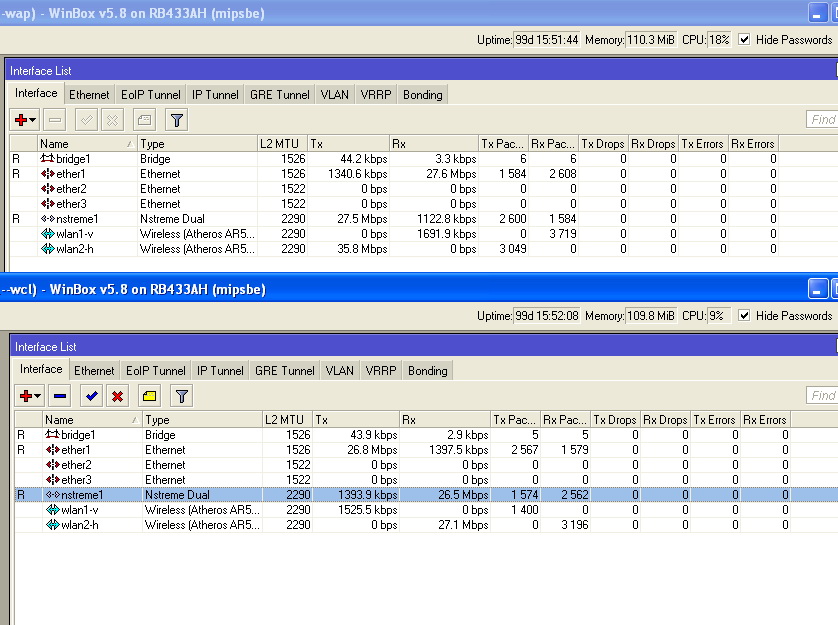
Task: Sort by Tx Drops column in top window
Action: click(x=603, y=144)
